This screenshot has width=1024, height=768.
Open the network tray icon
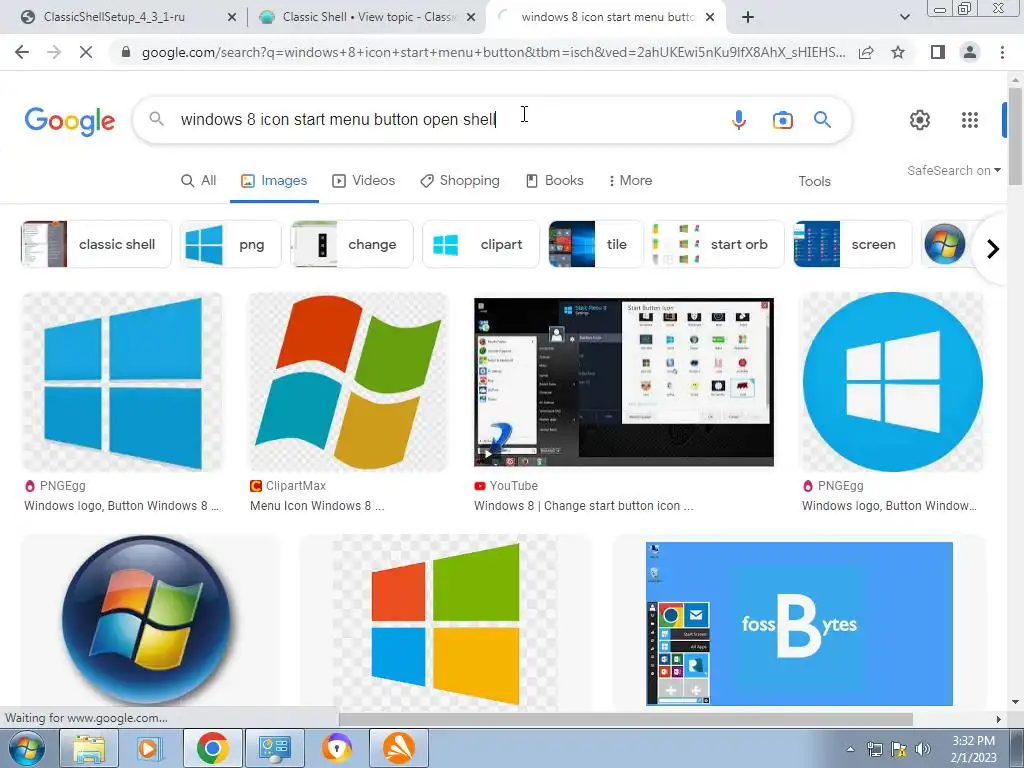[x=874, y=749]
